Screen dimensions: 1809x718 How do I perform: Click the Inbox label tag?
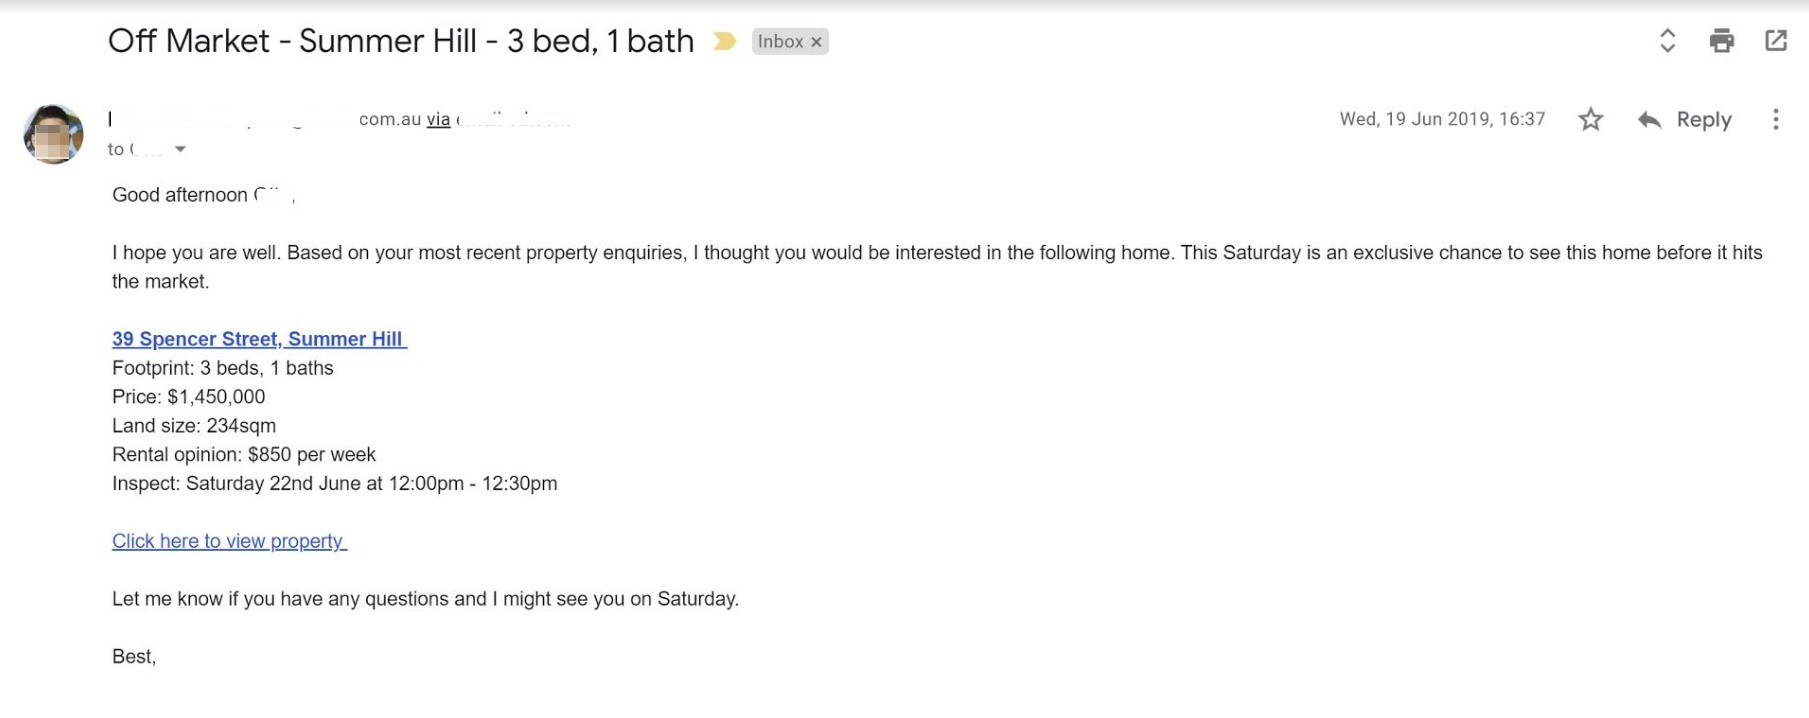(780, 41)
